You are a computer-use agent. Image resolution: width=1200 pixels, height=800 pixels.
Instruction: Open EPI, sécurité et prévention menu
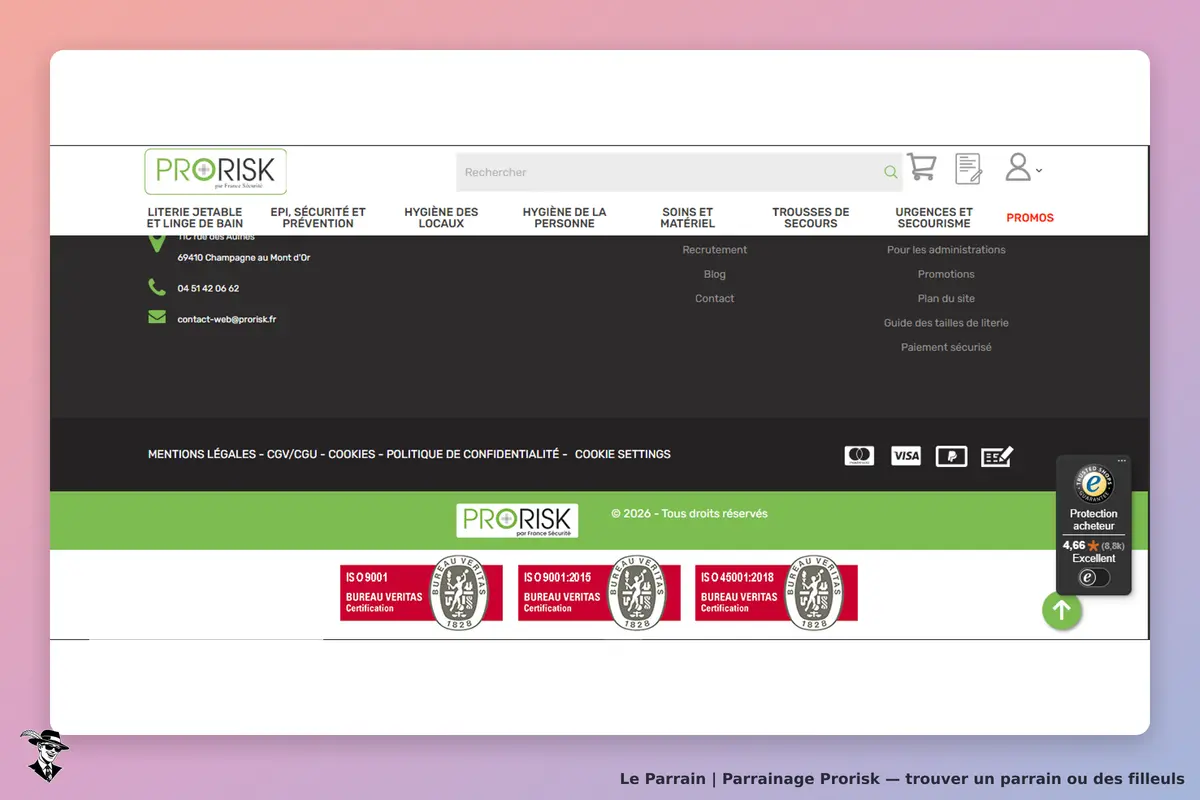pos(318,218)
